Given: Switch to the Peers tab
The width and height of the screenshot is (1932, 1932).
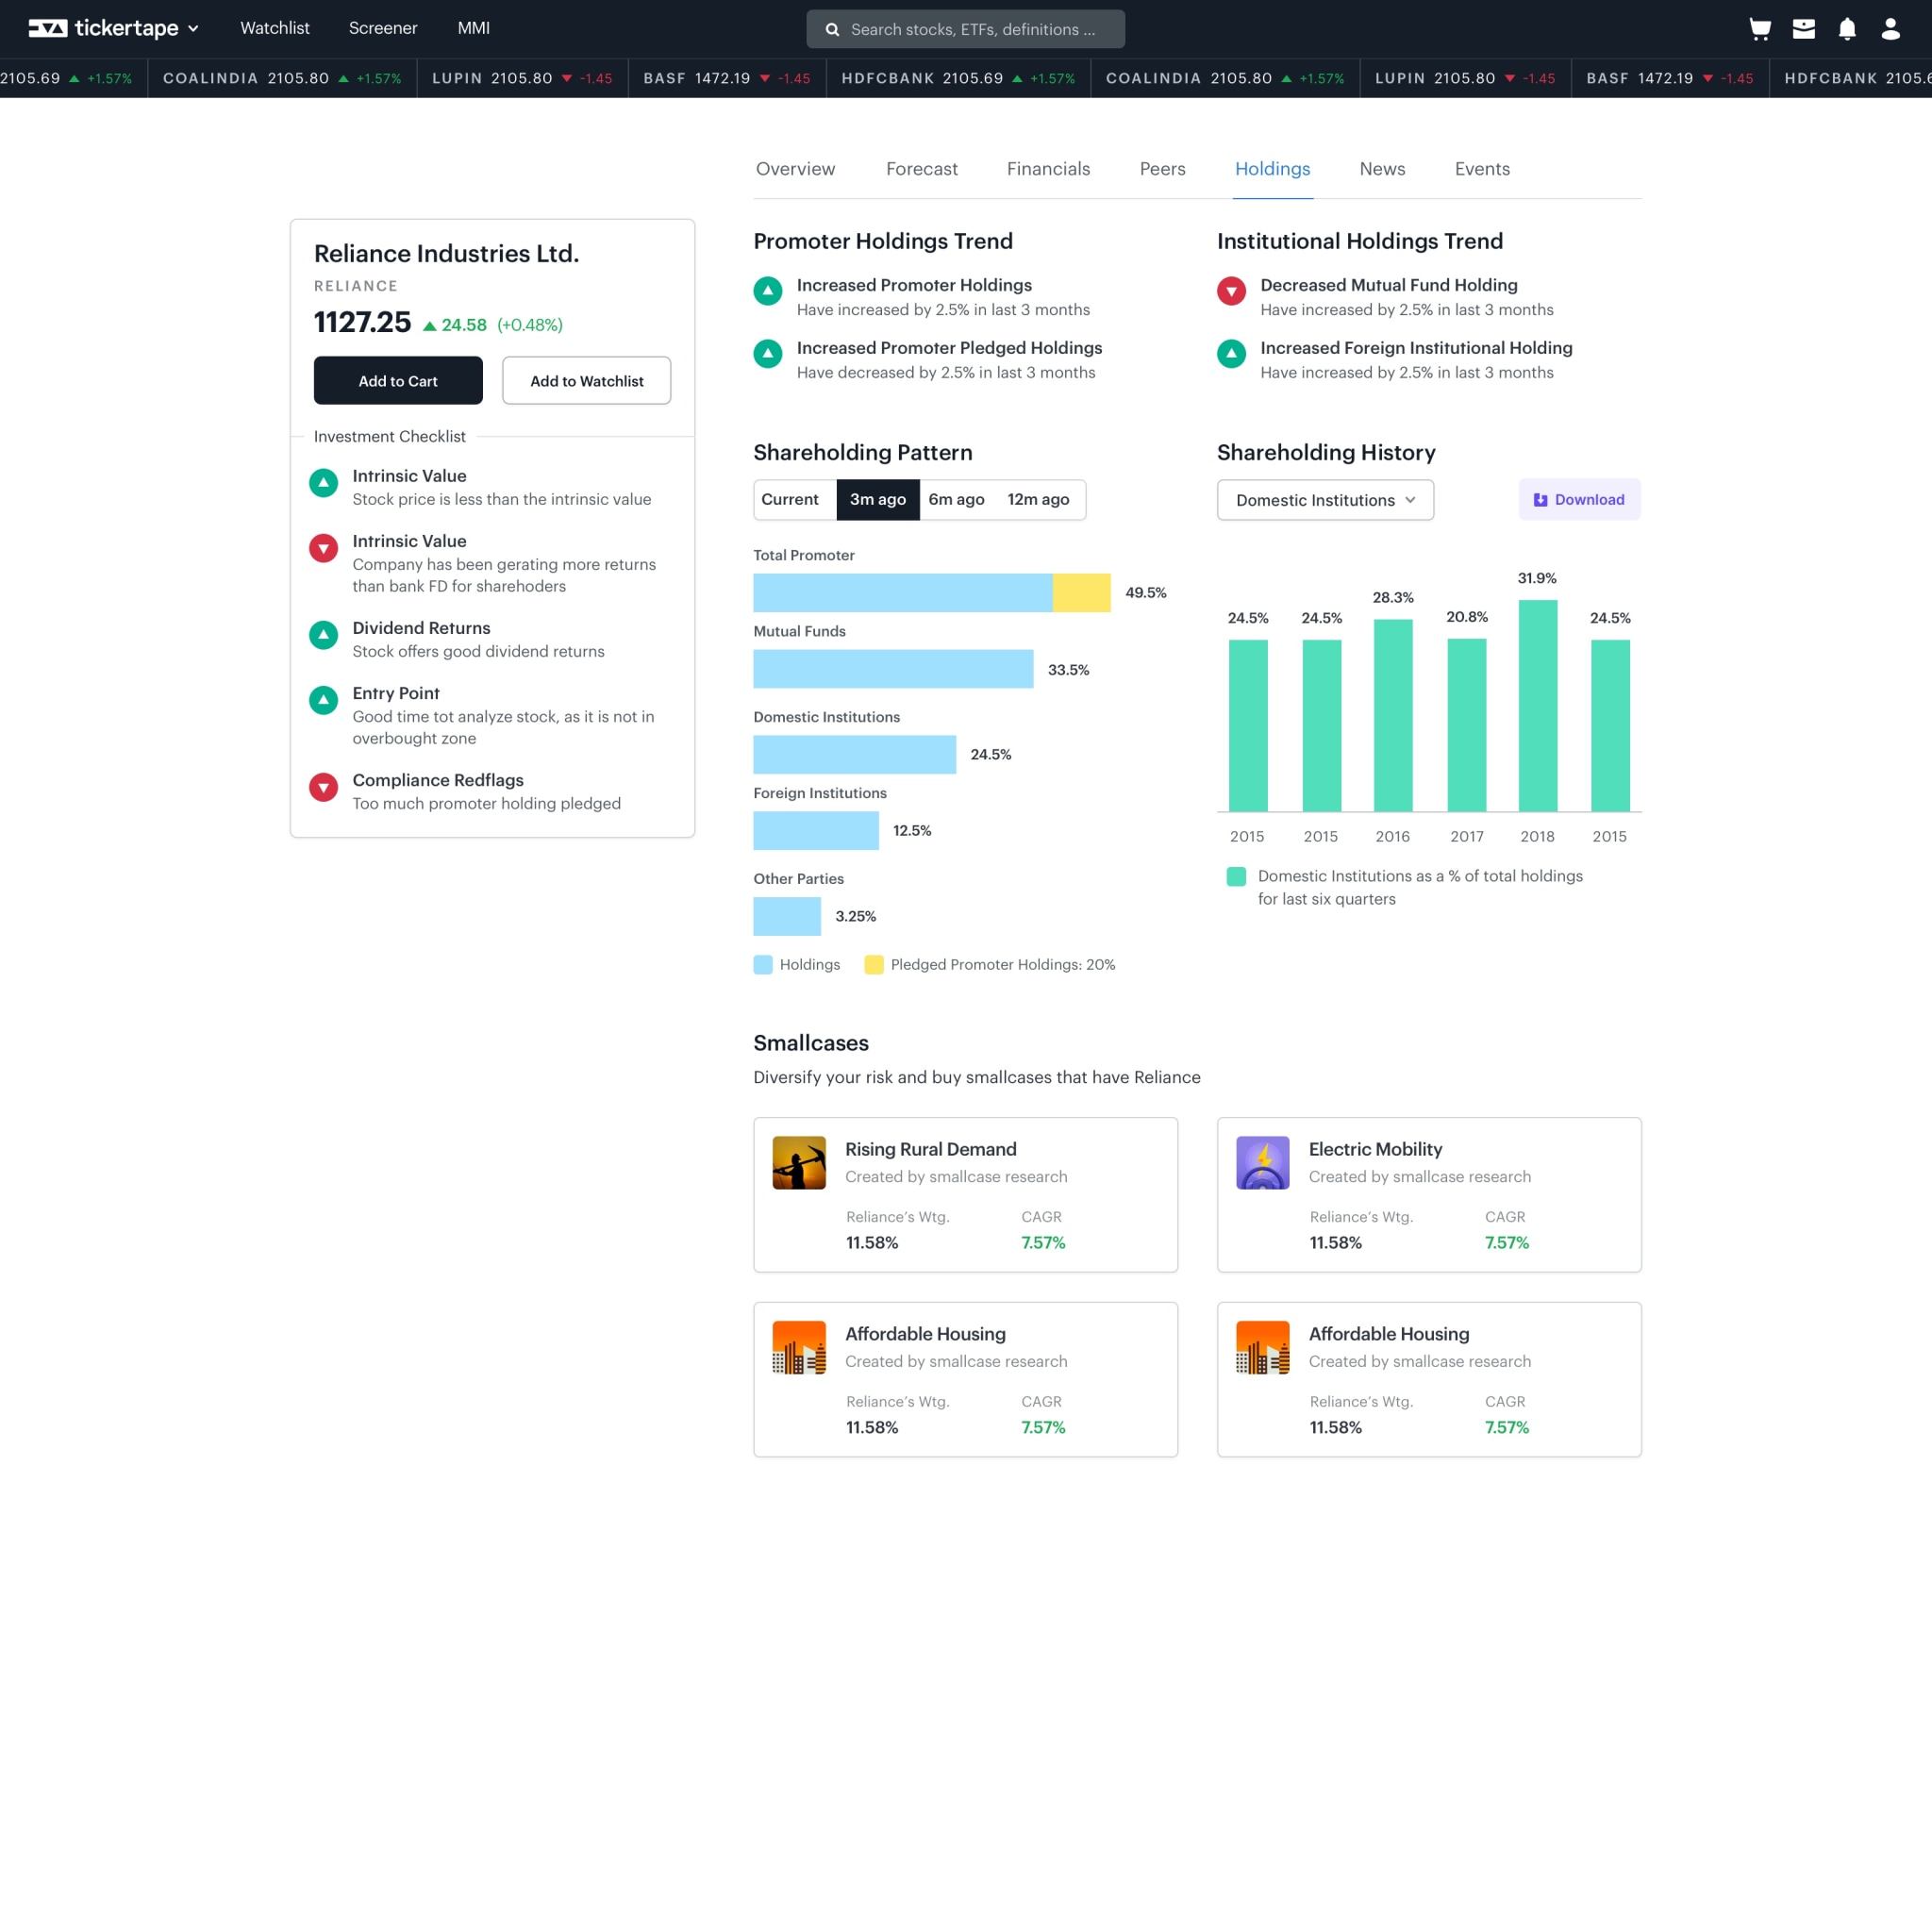Looking at the screenshot, I should coord(1162,169).
